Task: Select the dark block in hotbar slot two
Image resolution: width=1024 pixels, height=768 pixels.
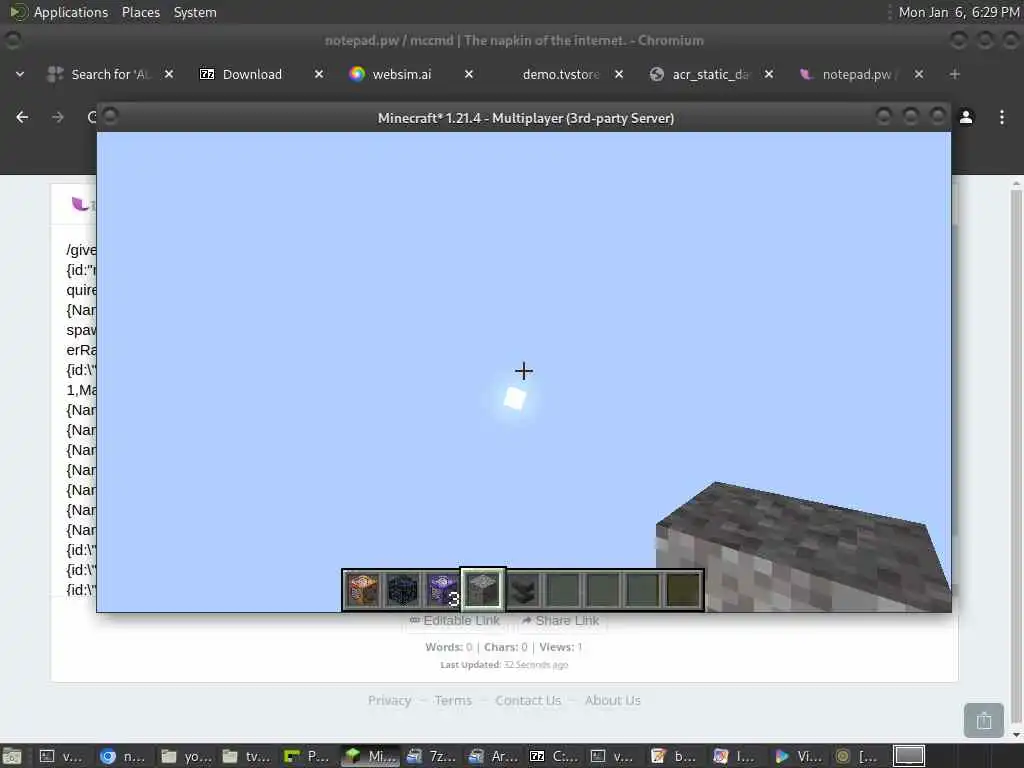Action: 402,590
